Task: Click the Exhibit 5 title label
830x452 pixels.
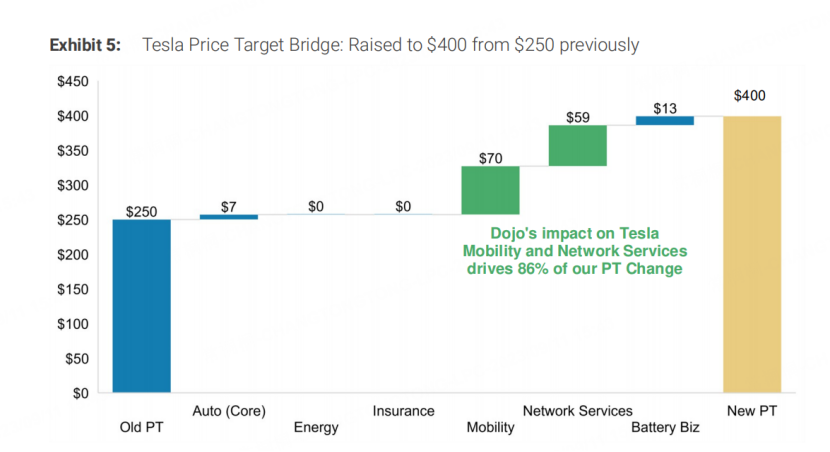Action: point(85,45)
